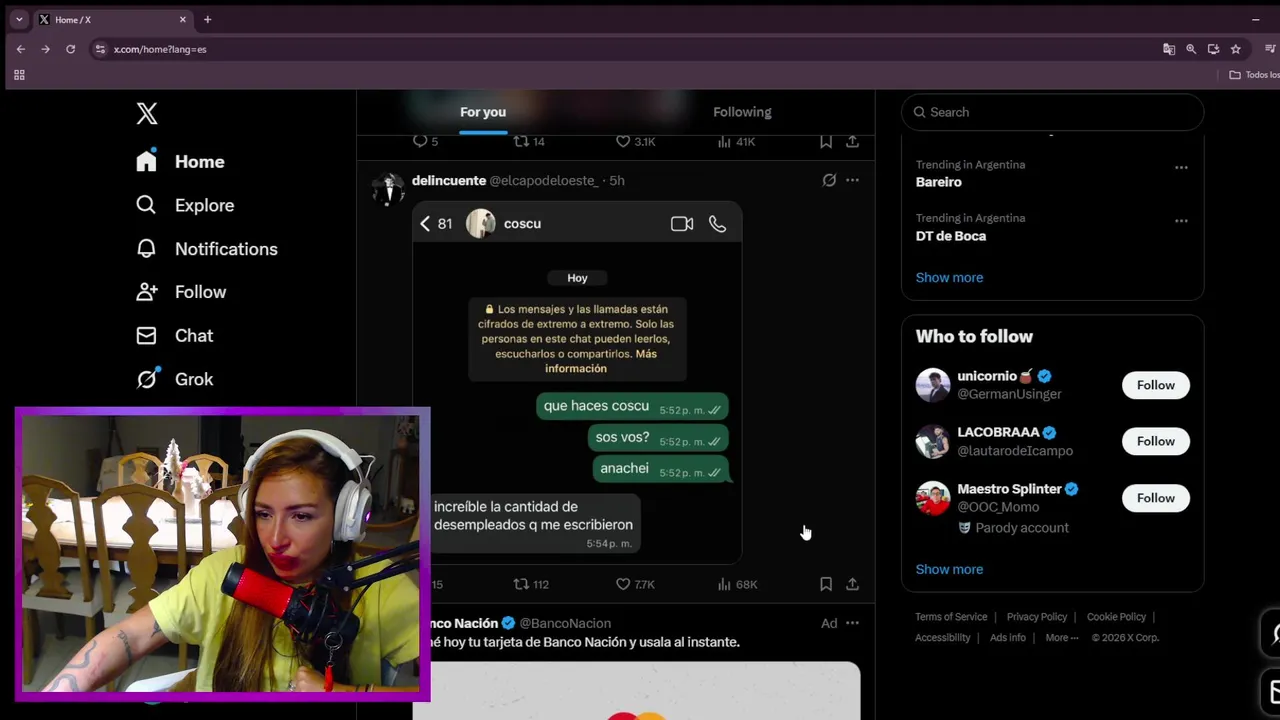Switch to the Following tab

(742, 112)
